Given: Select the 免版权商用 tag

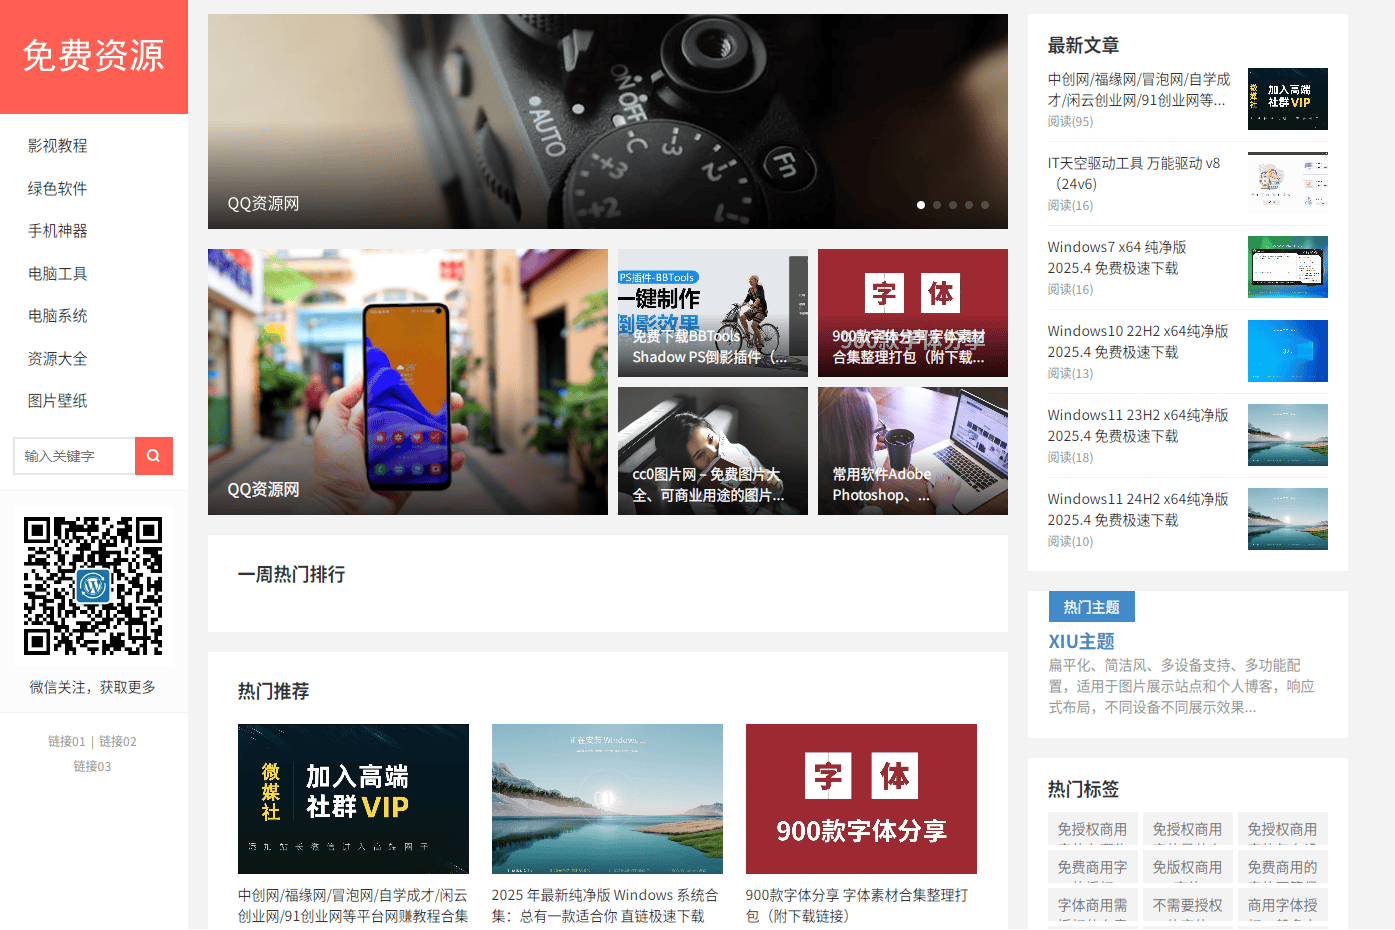Looking at the screenshot, I should pos(1188,867).
